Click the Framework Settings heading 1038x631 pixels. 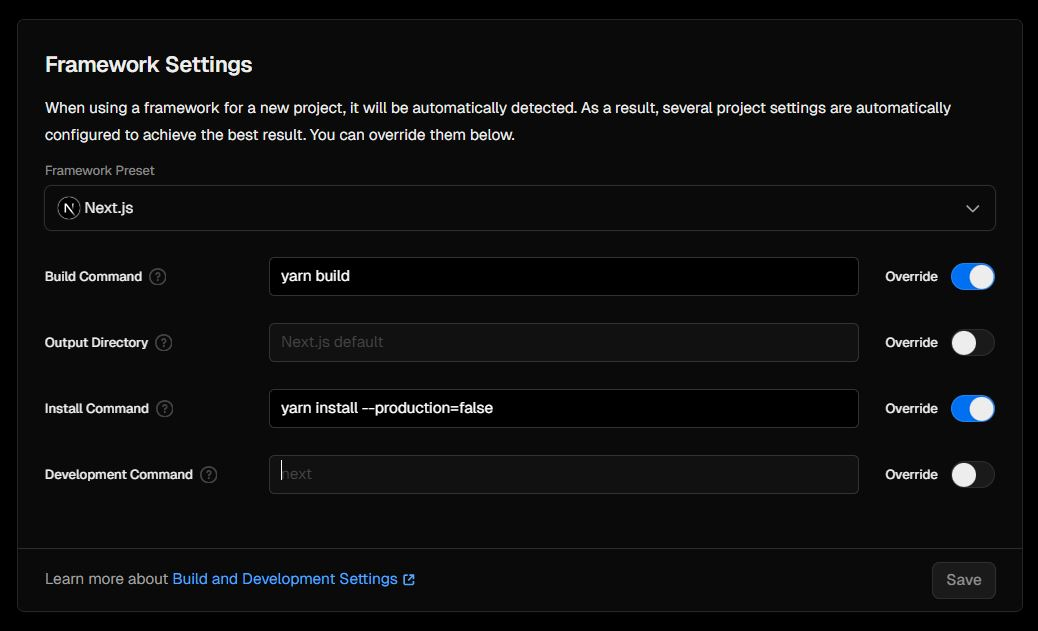[x=148, y=65]
